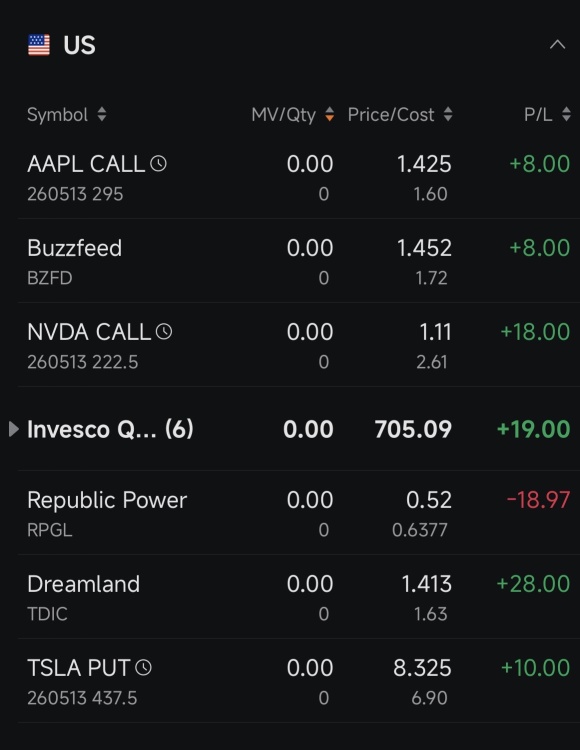Click the Symbol column header
Image resolution: width=580 pixels, height=750 pixels.
click(57, 115)
